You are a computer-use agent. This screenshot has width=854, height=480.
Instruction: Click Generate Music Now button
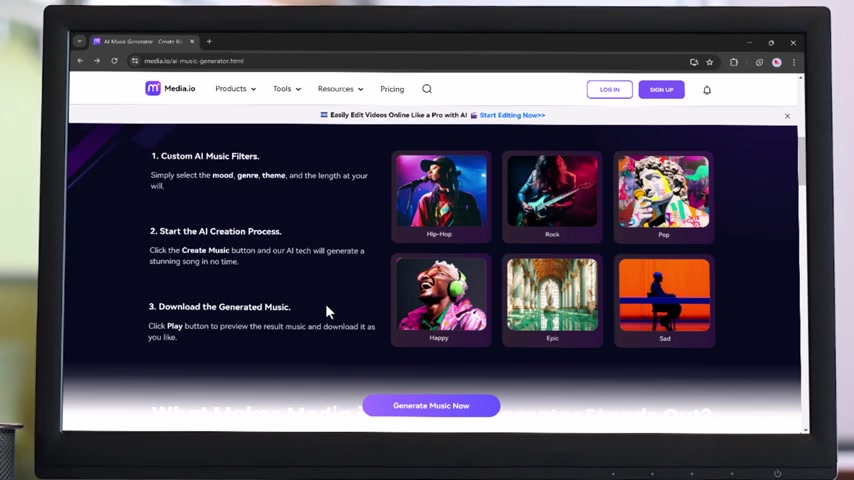click(x=431, y=406)
